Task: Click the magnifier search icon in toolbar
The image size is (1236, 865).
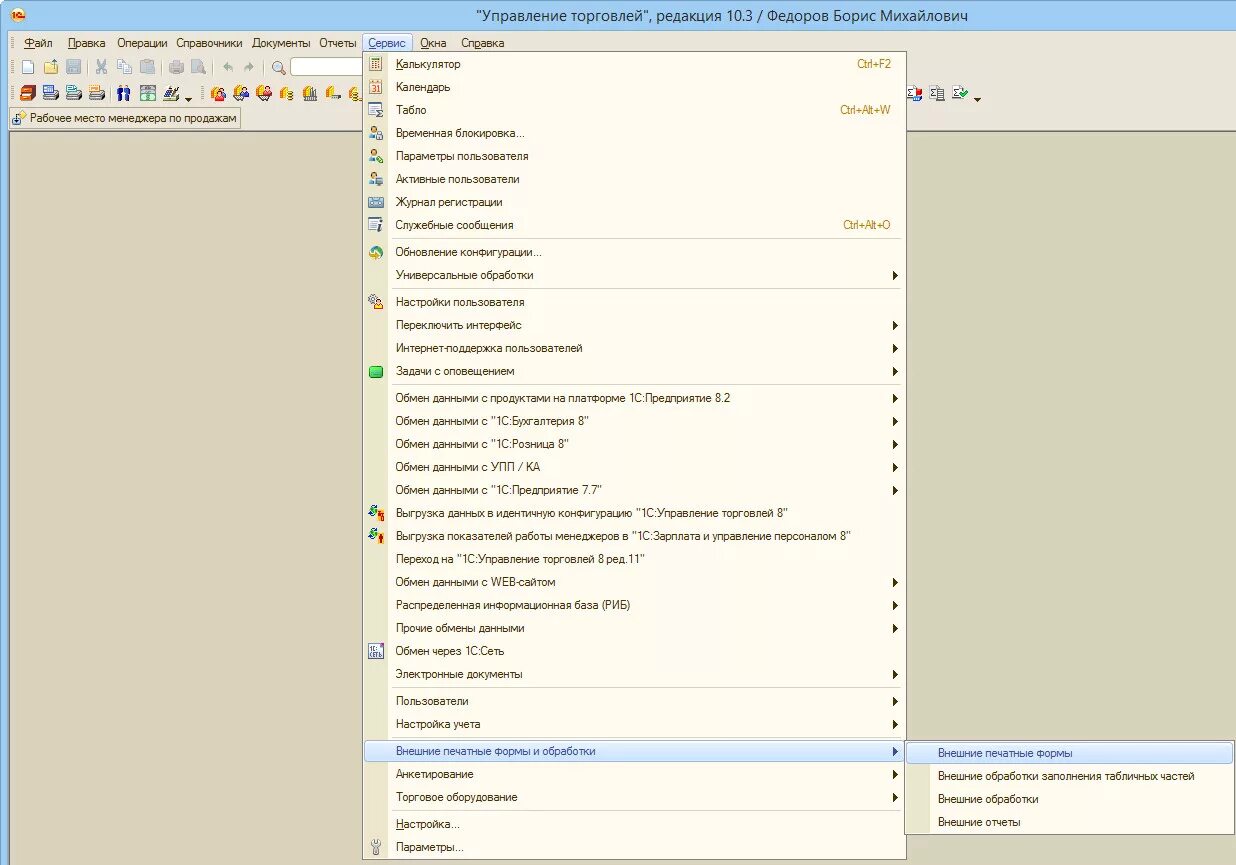Action: coord(279,67)
